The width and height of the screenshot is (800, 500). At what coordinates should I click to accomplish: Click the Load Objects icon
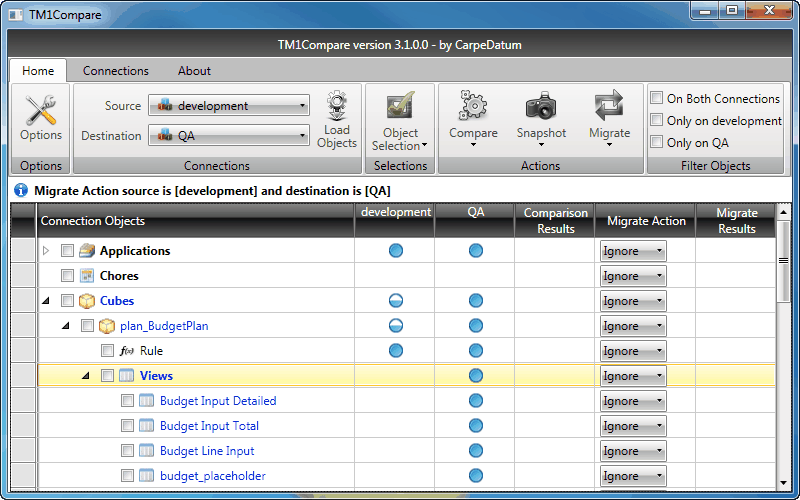pyautogui.click(x=337, y=106)
